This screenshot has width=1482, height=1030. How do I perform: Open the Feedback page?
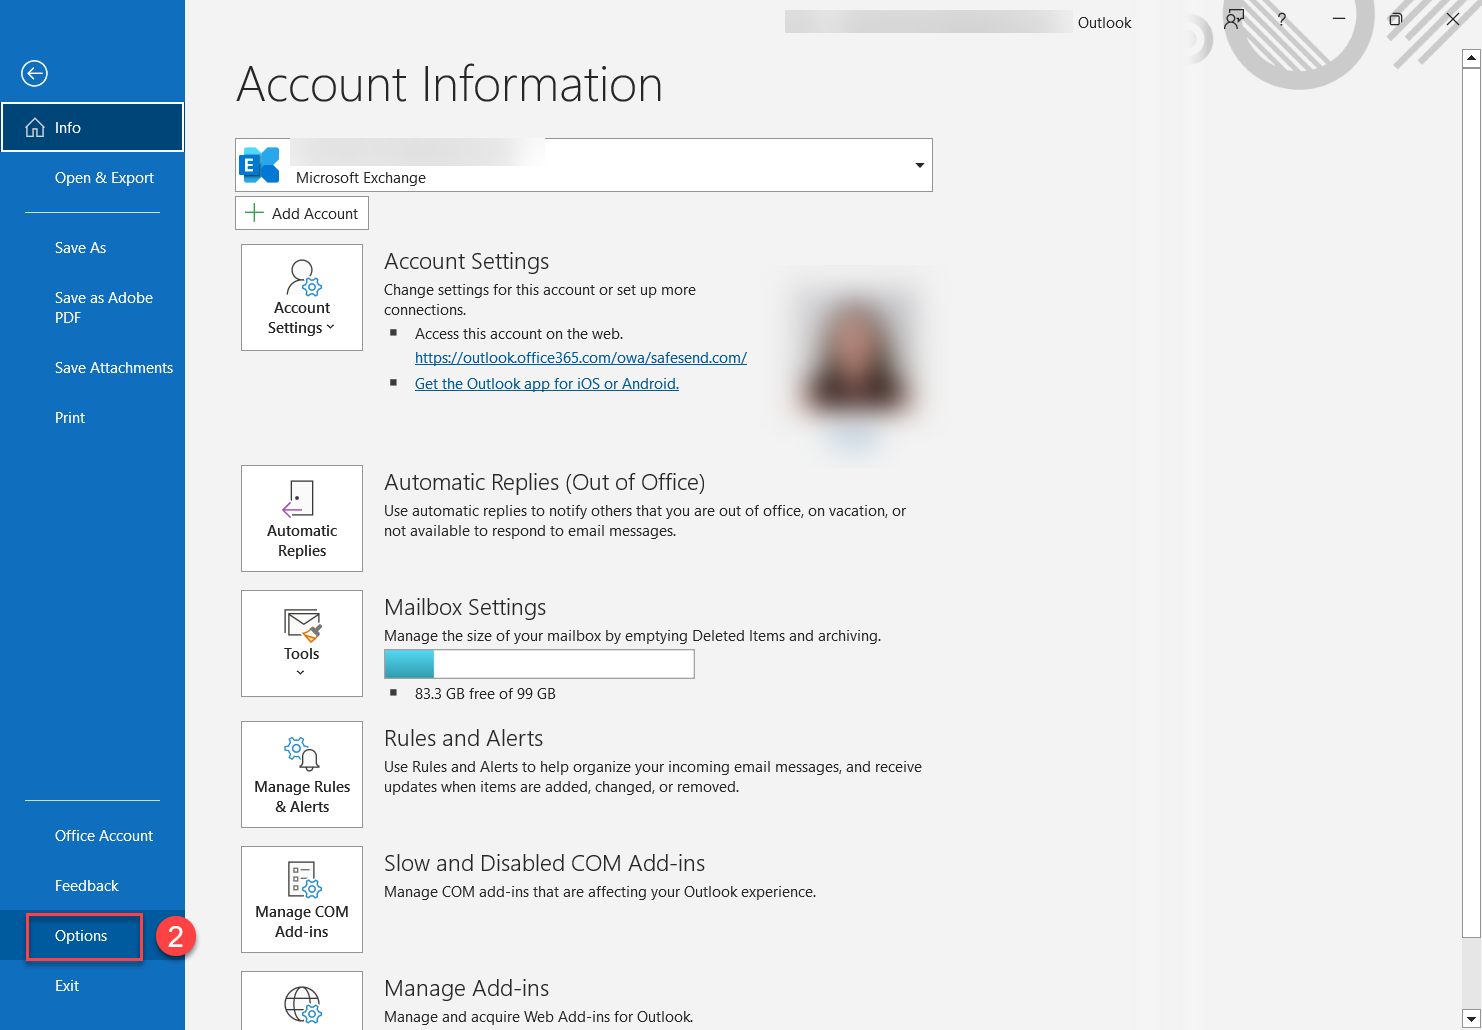(86, 886)
